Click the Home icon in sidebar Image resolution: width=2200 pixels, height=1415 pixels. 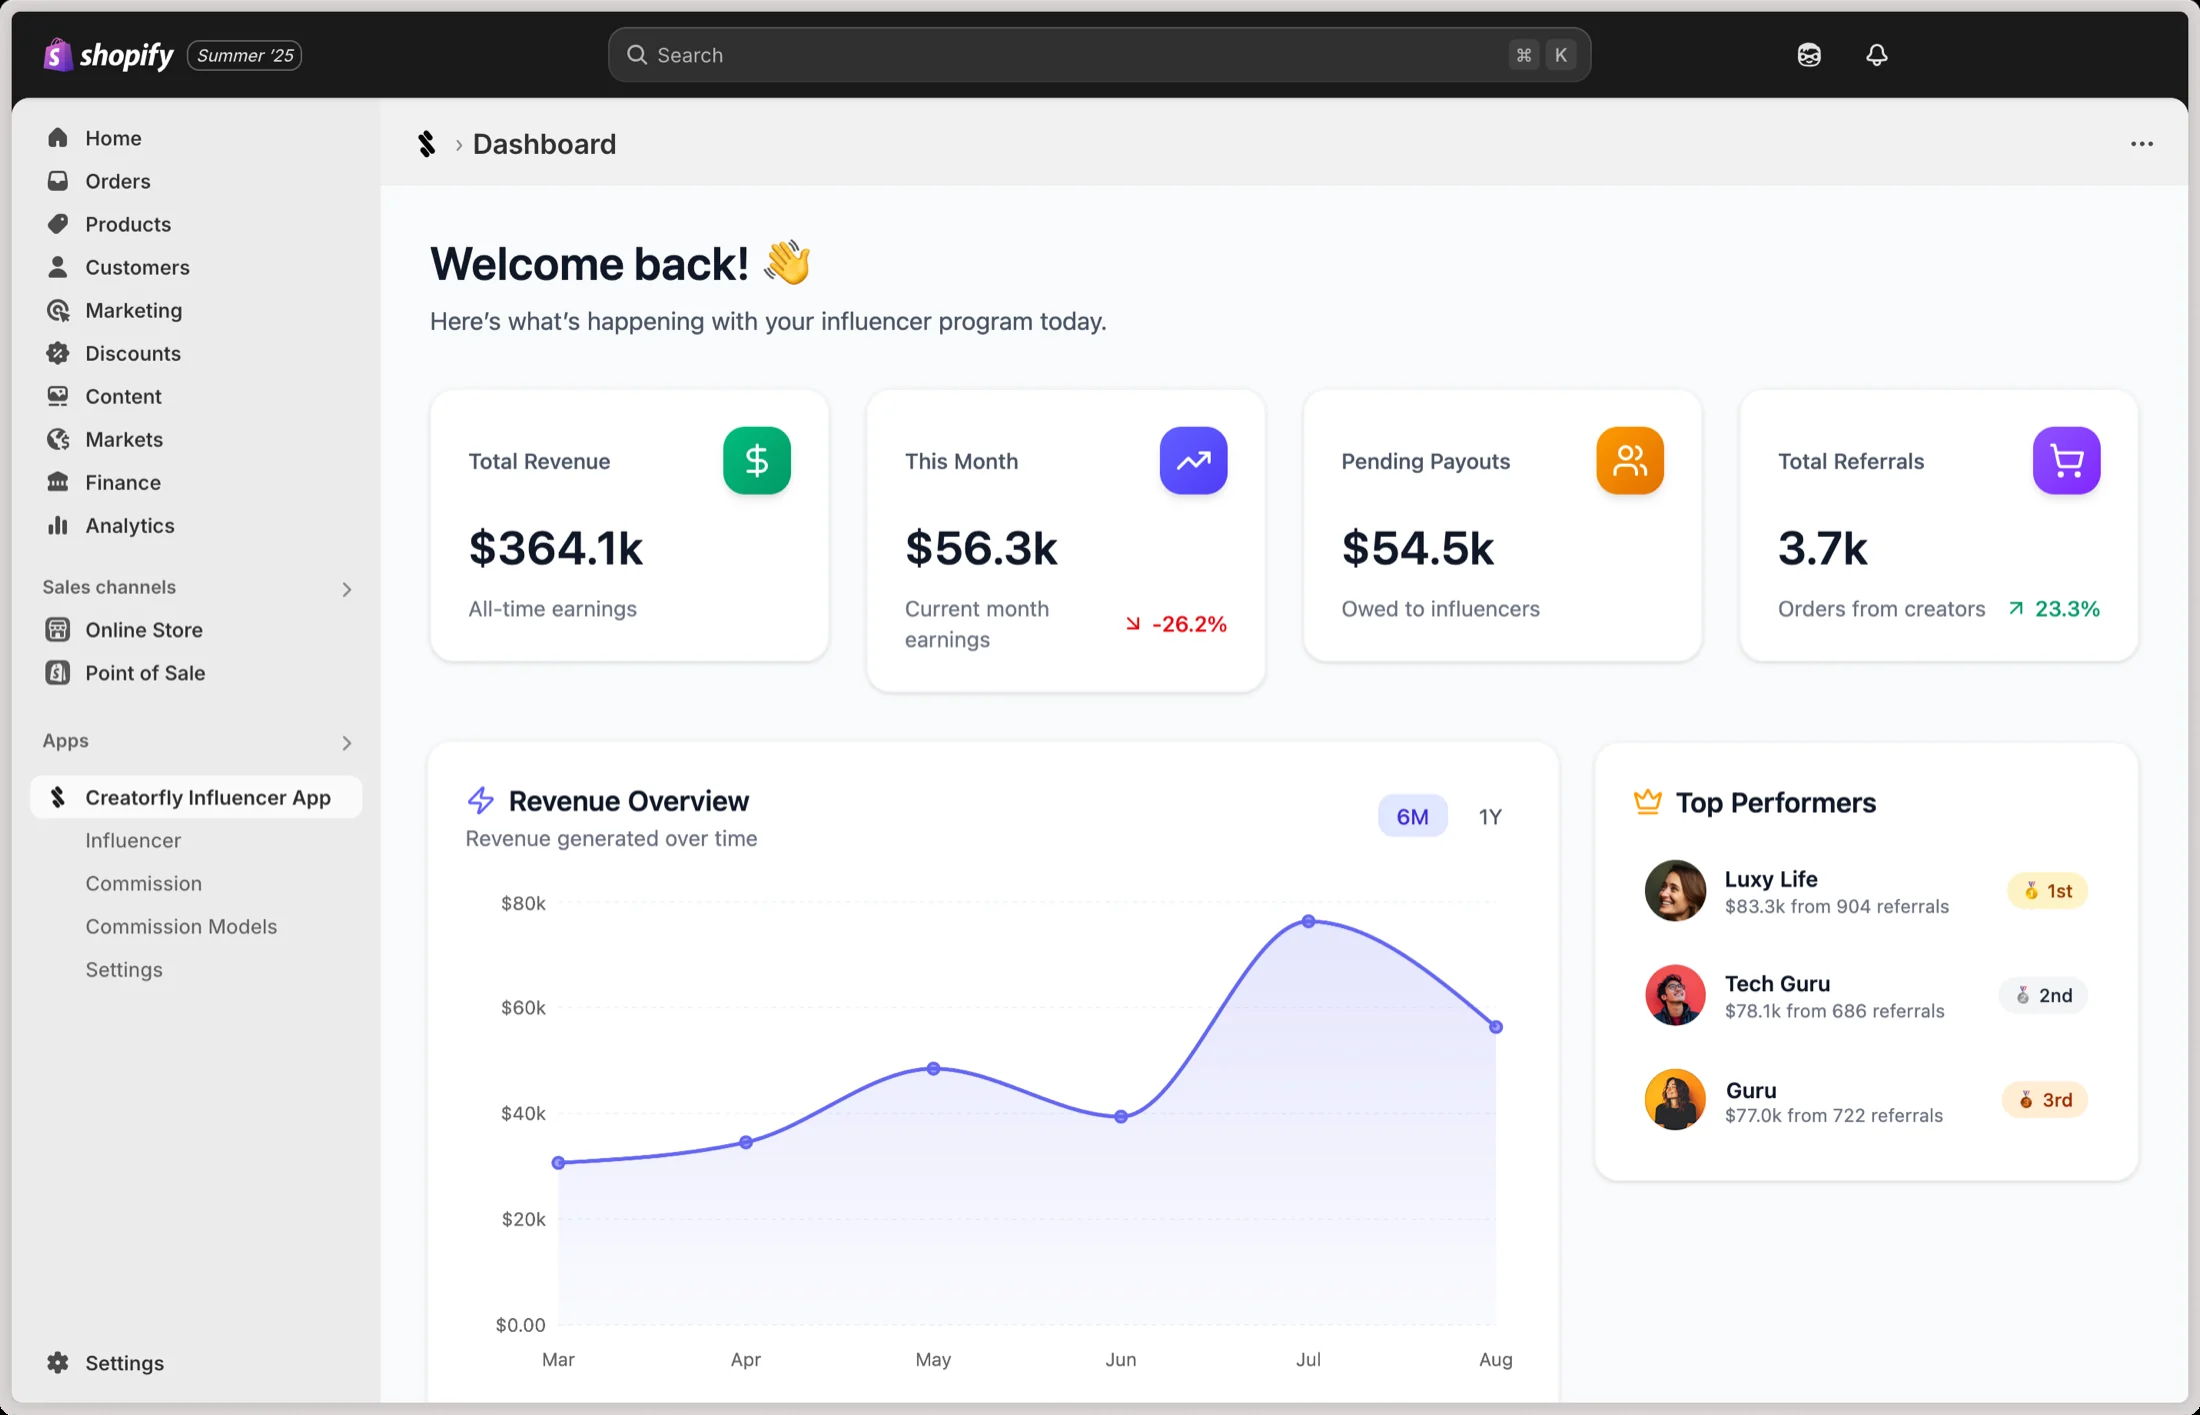(58, 138)
